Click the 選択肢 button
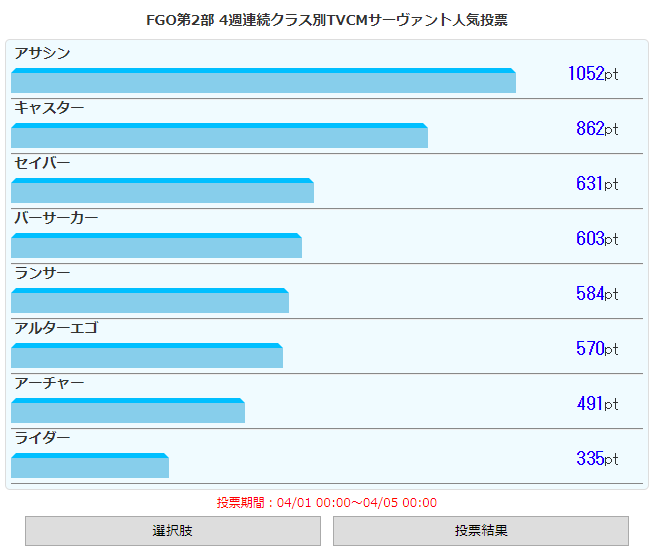Image resolution: width=658 pixels, height=552 pixels. tap(172, 531)
